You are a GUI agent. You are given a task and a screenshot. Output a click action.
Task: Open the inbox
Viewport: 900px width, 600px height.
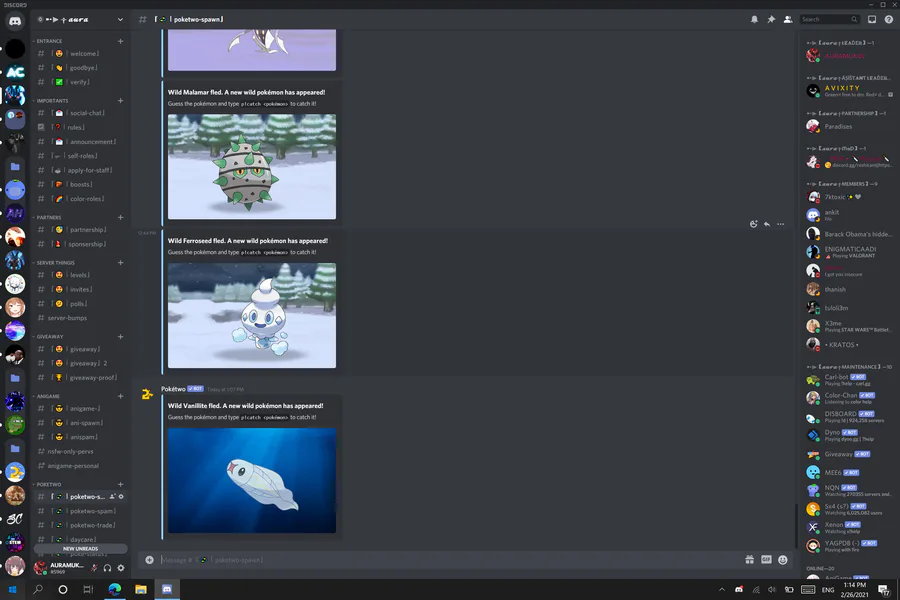(x=872, y=20)
